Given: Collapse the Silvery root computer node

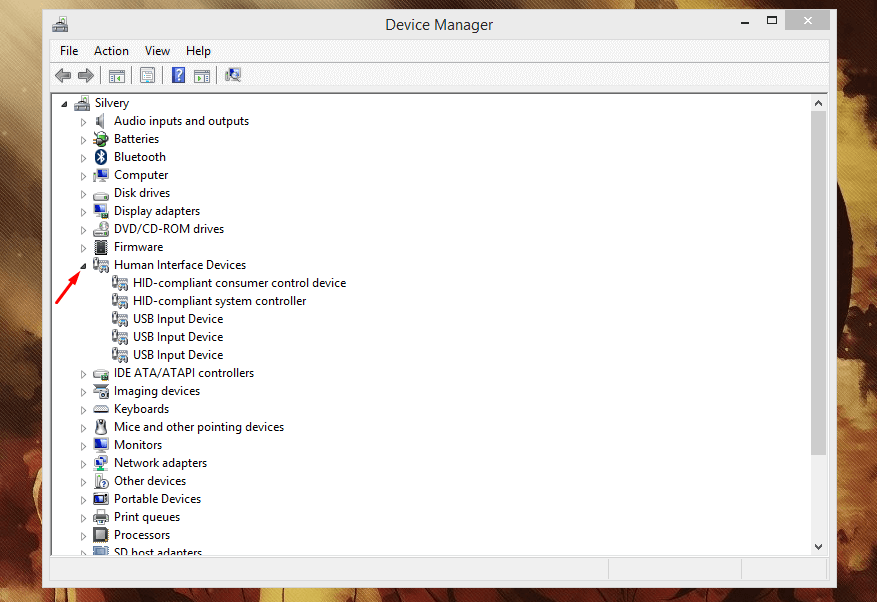Looking at the screenshot, I should (65, 103).
